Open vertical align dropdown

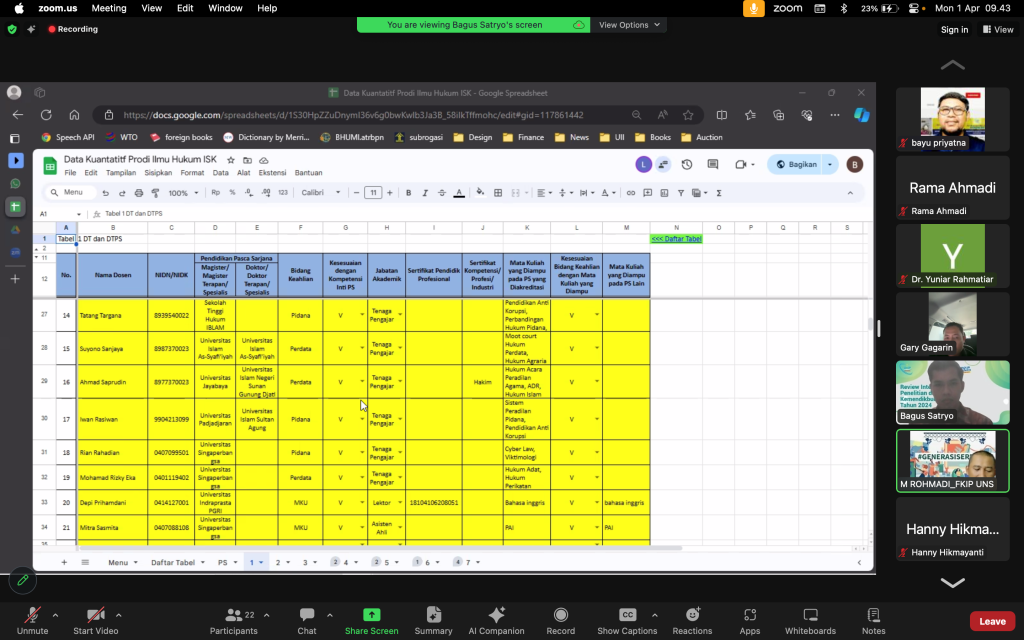point(565,193)
